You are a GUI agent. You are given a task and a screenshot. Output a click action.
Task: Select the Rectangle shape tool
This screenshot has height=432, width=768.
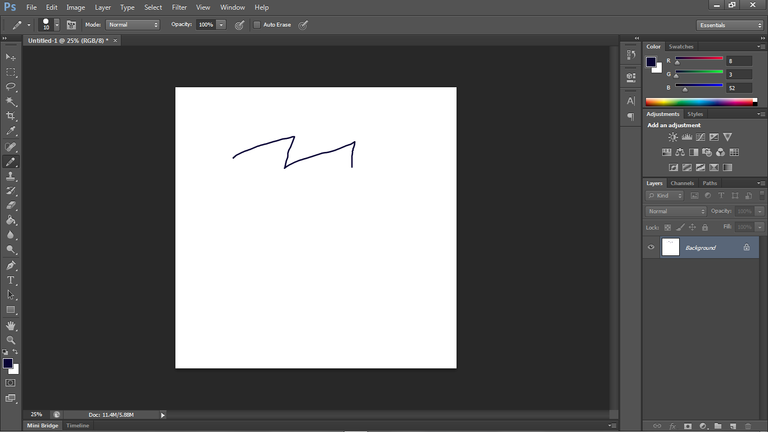click(11, 310)
